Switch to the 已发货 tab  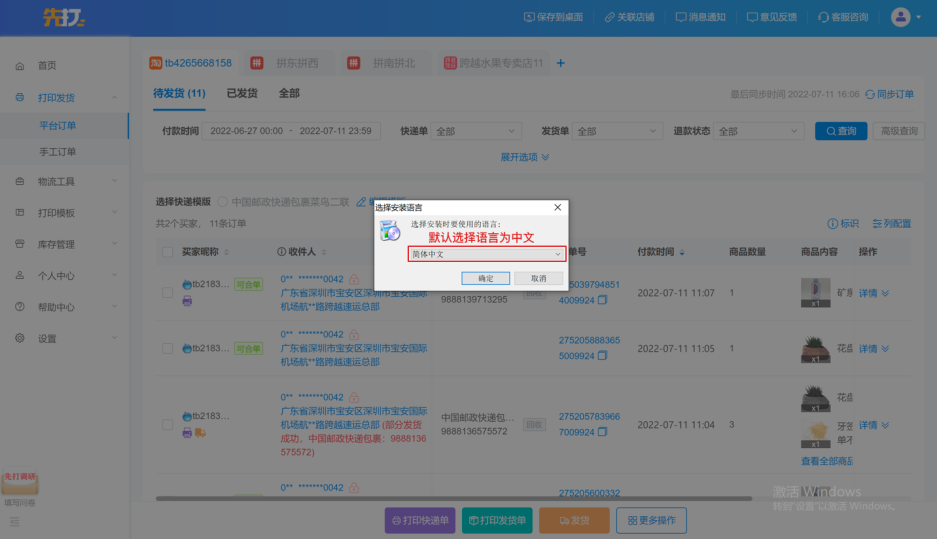click(241, 93)
